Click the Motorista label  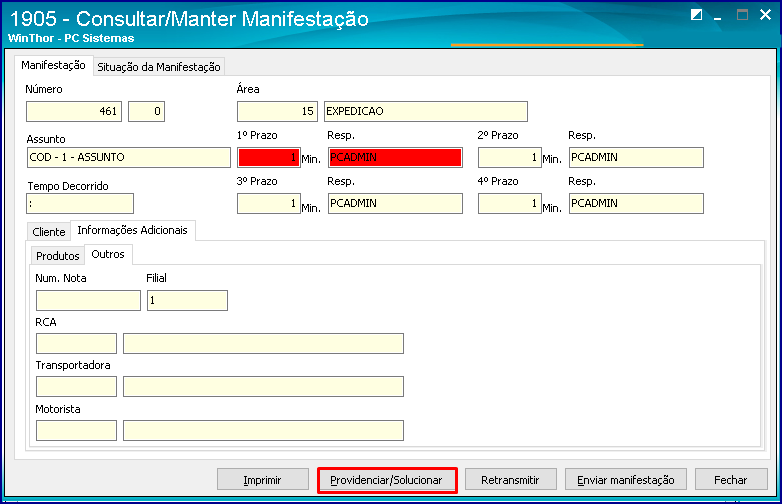click(x=58, y=409)
